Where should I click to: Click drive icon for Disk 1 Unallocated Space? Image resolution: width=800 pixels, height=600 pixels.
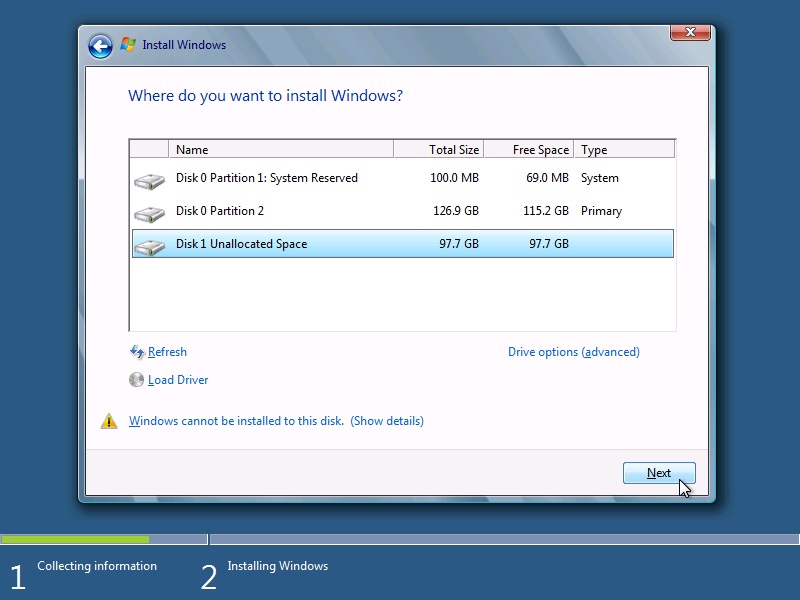(149, 247)
